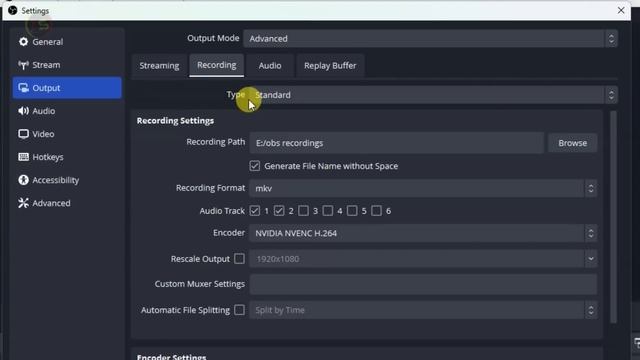Click the OBS logo in the title bar
This screenshot has width=640, height=360.
[x=13, y=10]
